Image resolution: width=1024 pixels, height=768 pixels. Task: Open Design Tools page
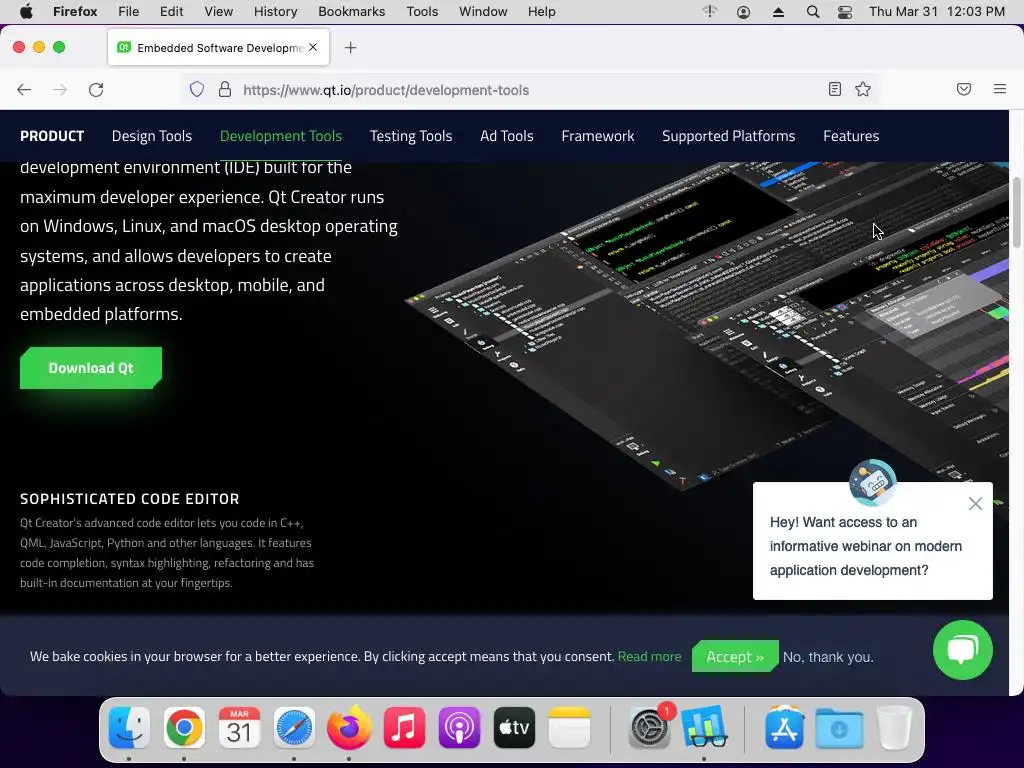[x=152, y=136]
